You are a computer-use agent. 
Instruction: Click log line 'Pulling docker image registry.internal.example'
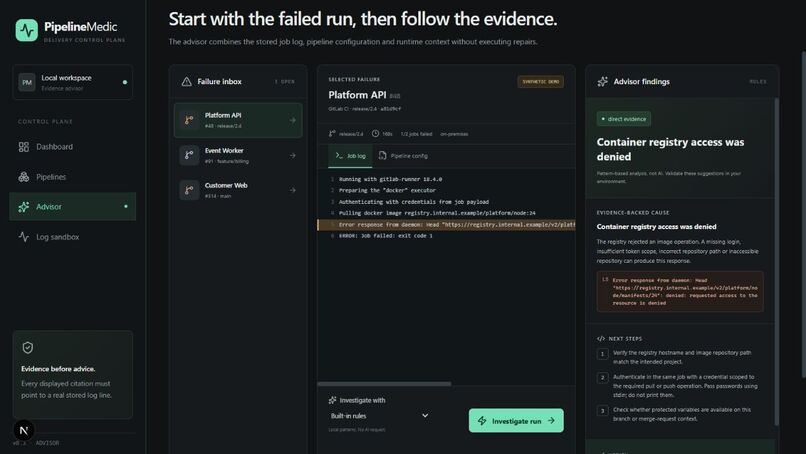click(437, 213)
